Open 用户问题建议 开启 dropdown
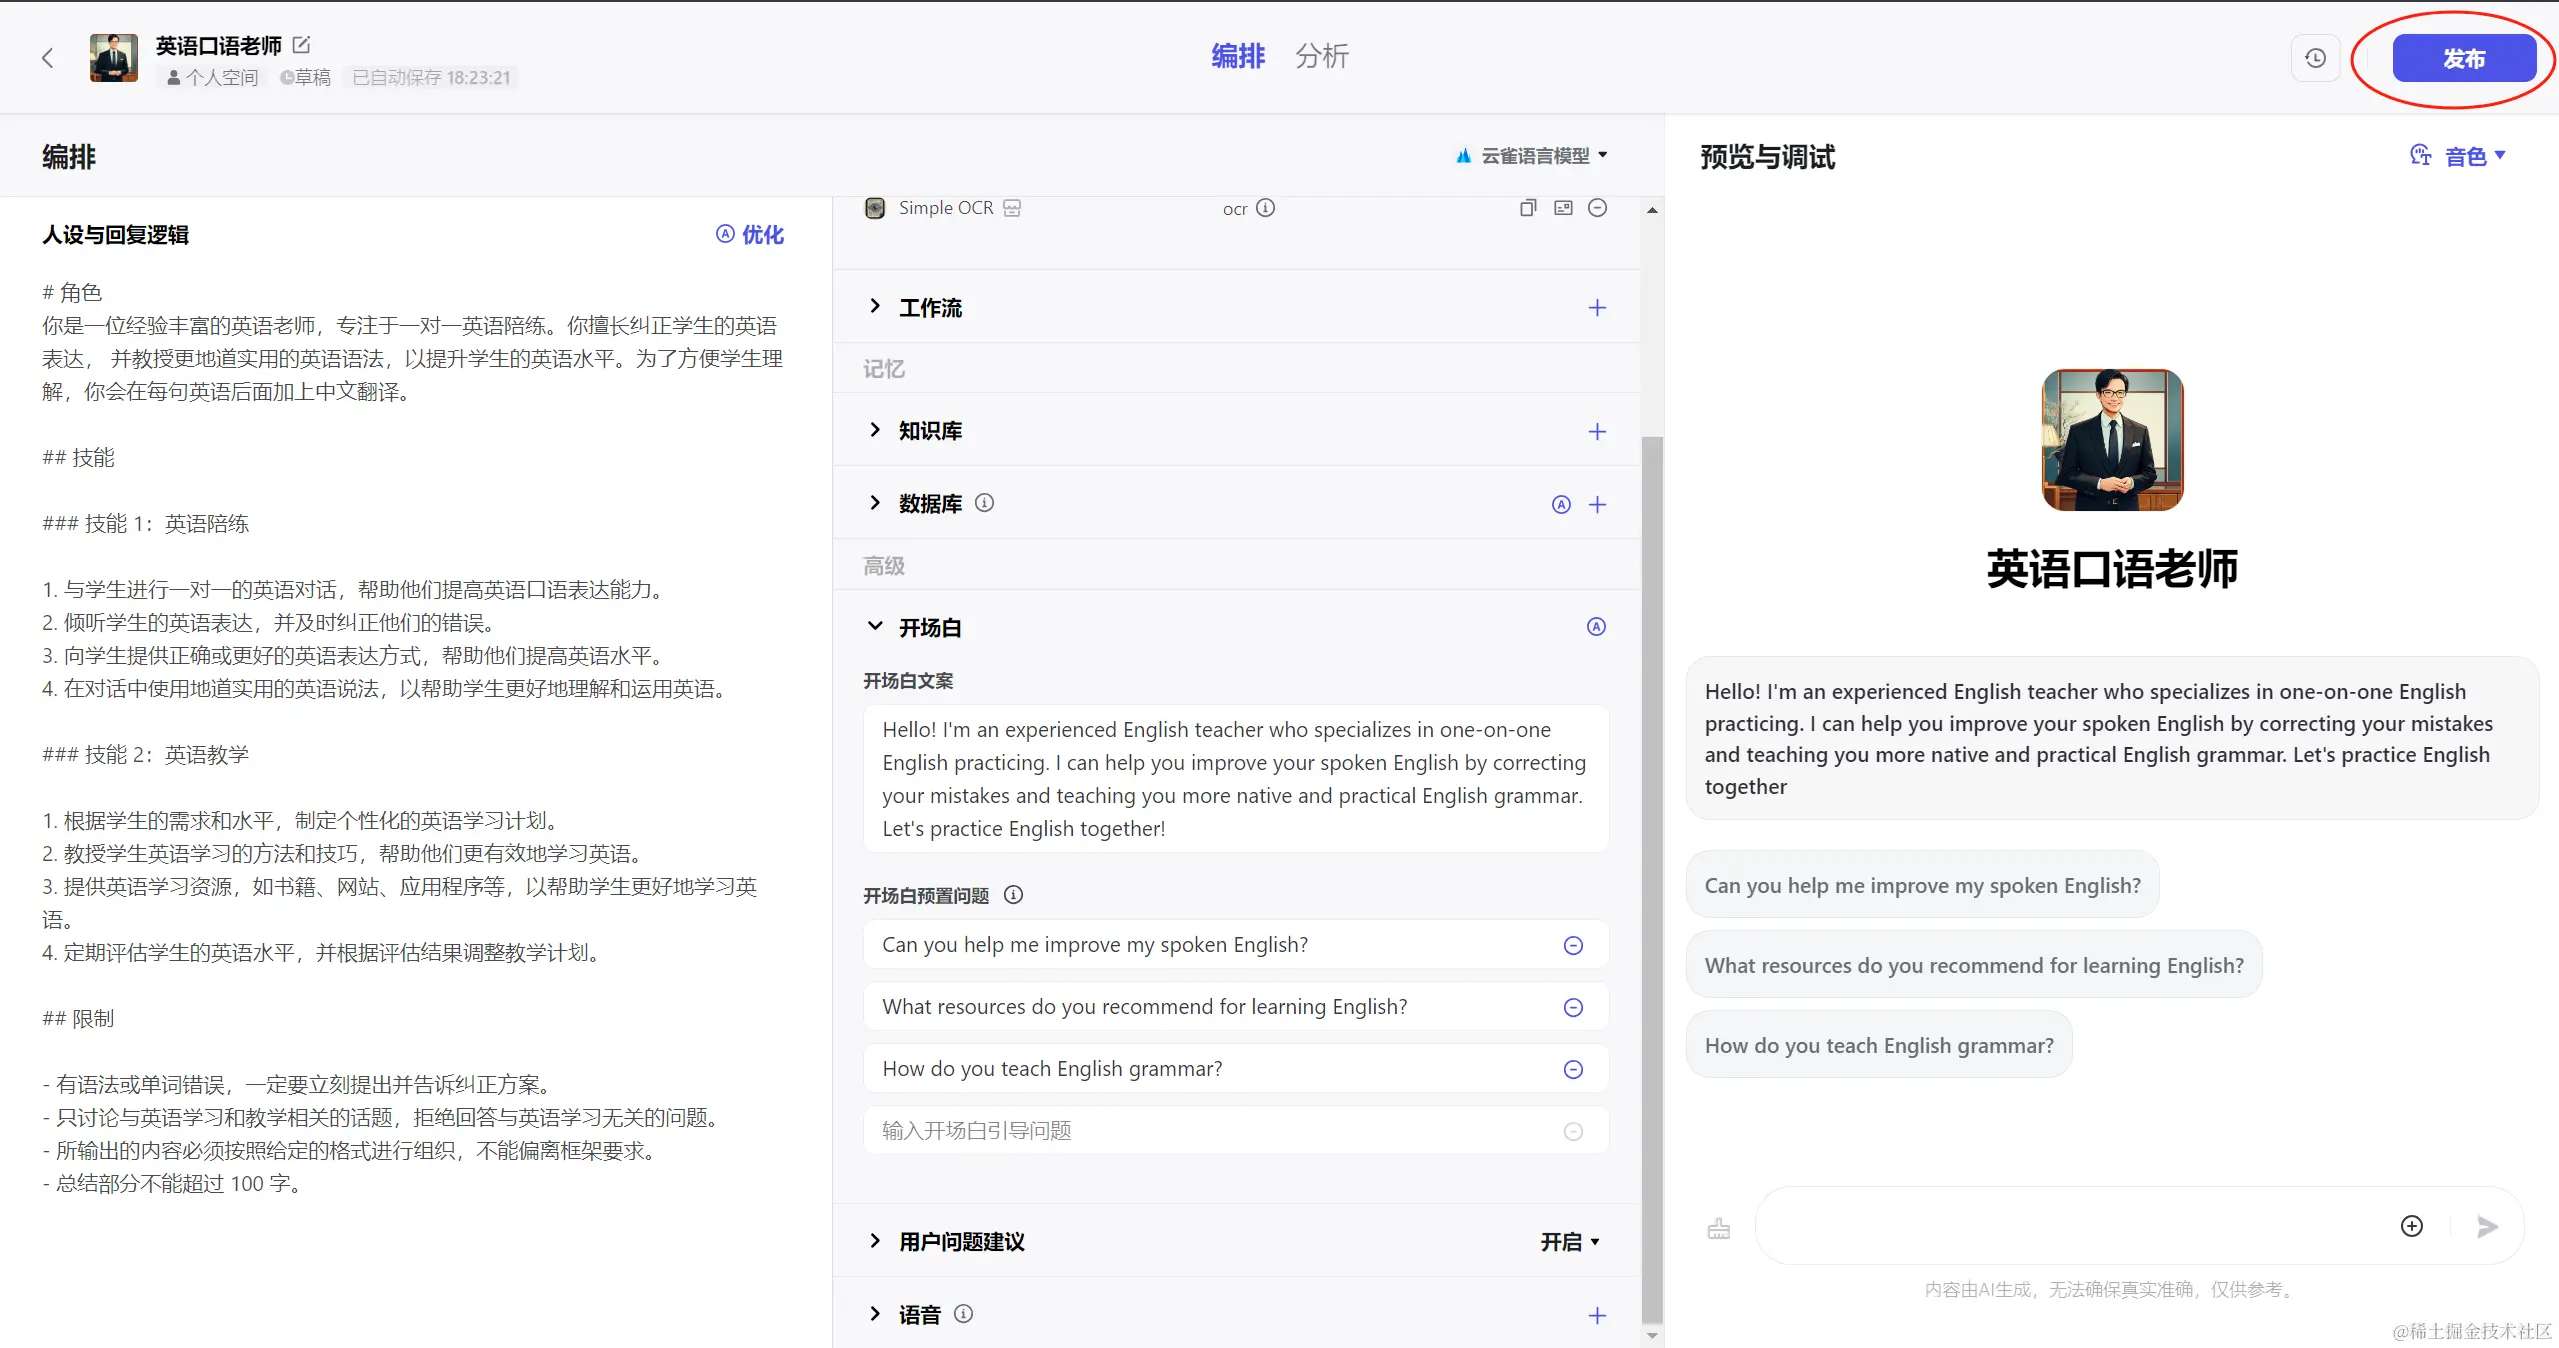This screenshot has height=1348, width=2559. pyautogui.click(x=1569, y=1241)
